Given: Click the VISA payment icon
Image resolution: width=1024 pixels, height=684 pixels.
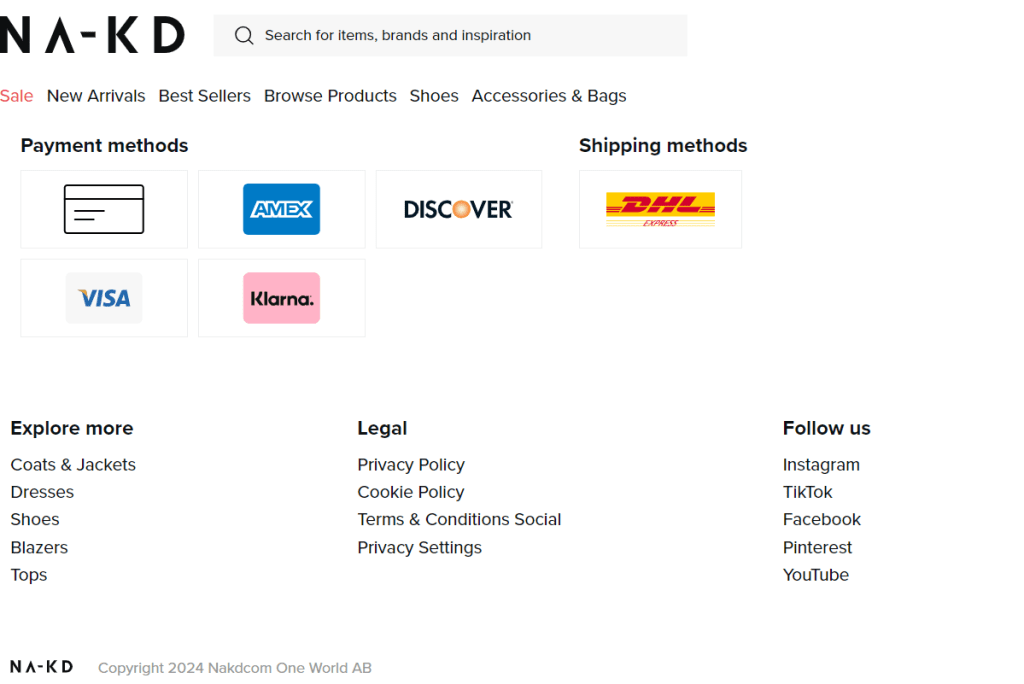Looking at the screenshot, I should (104, 298).
